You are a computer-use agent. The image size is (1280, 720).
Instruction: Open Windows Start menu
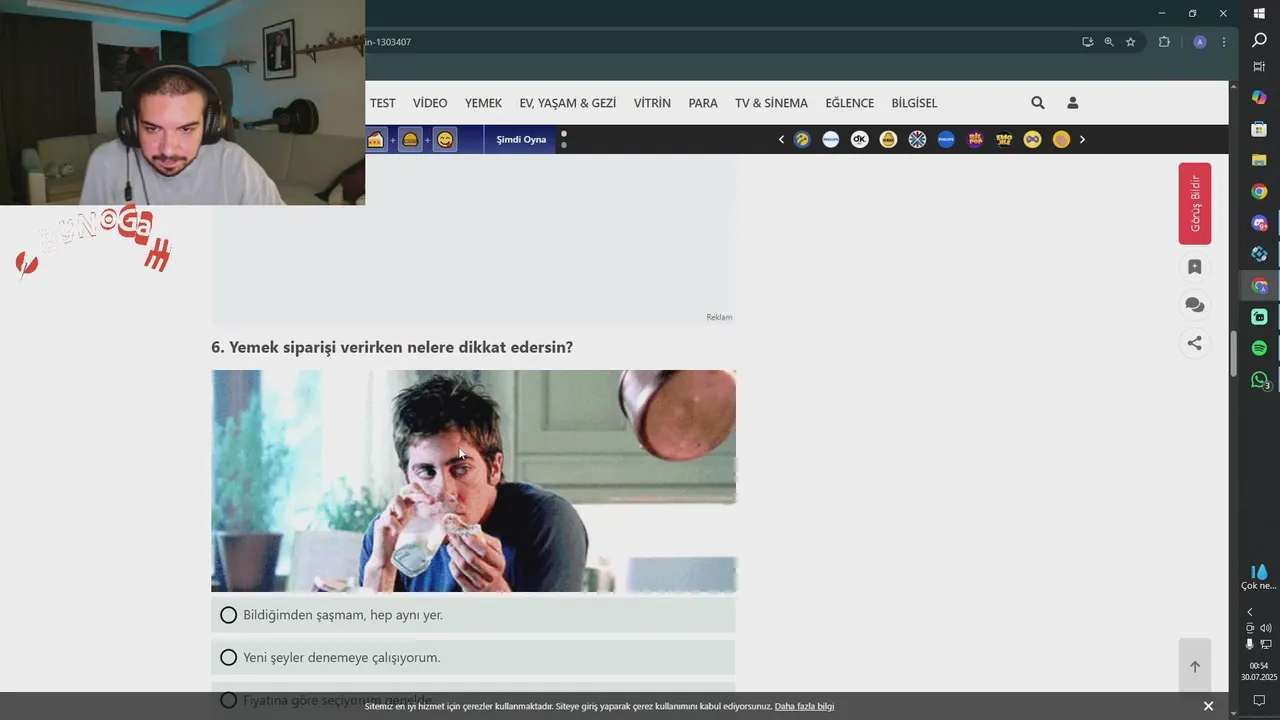[1259, 13]
